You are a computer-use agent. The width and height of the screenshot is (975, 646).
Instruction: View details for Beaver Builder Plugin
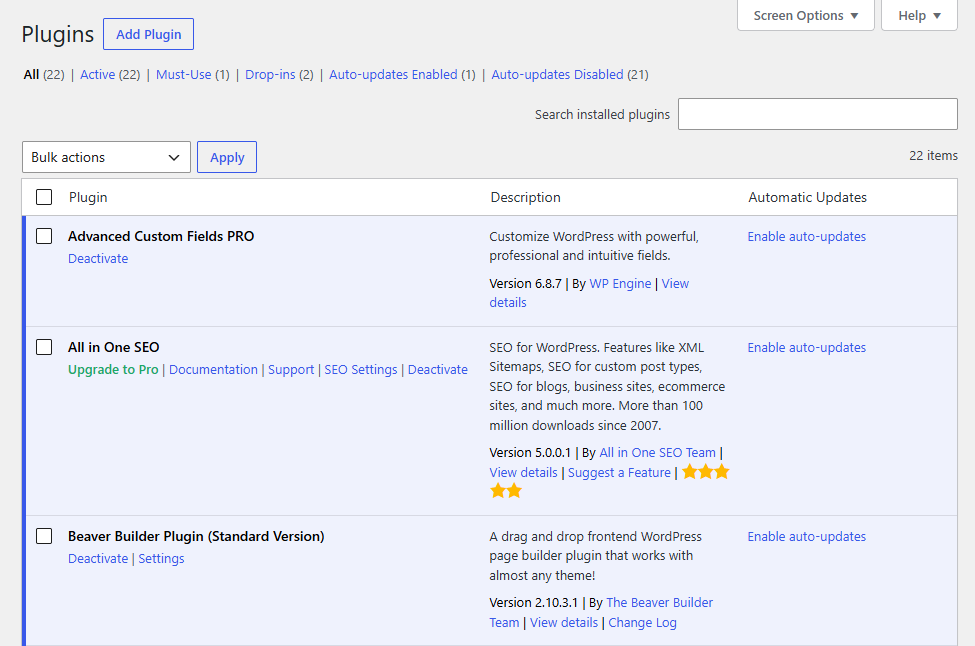(564, 622)
